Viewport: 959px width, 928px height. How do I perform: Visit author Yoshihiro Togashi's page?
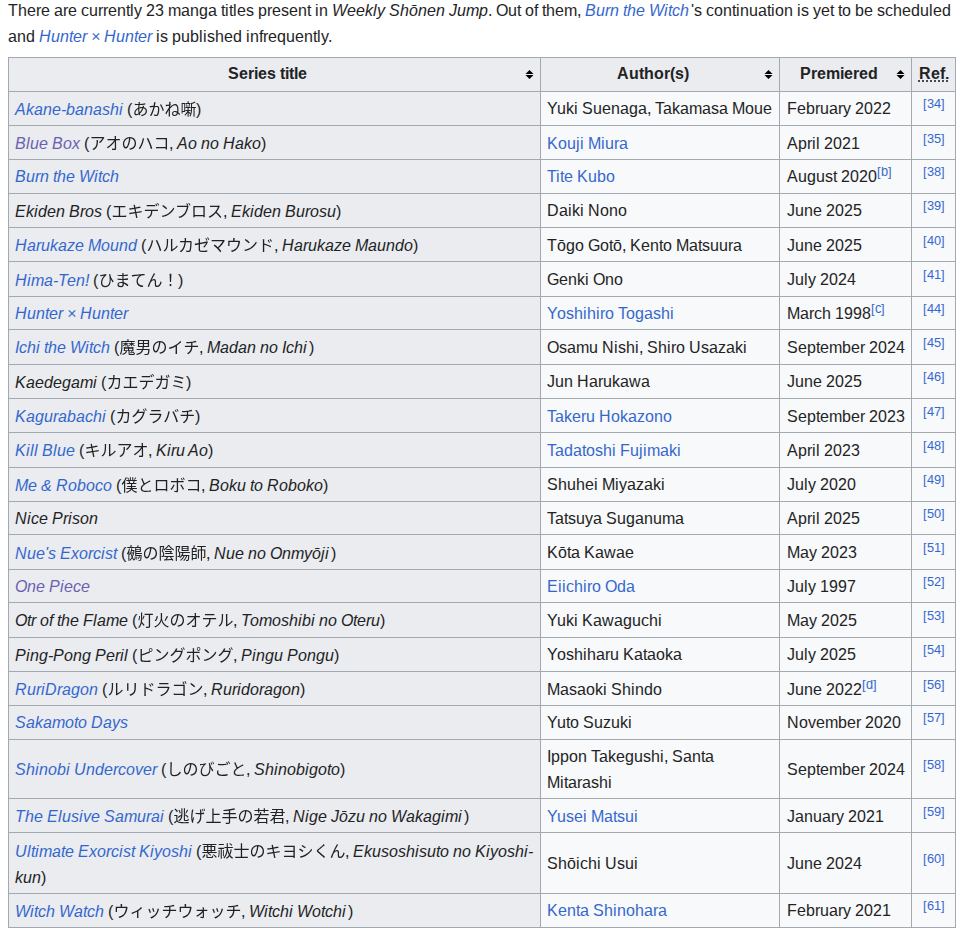[x=610, y=314]
